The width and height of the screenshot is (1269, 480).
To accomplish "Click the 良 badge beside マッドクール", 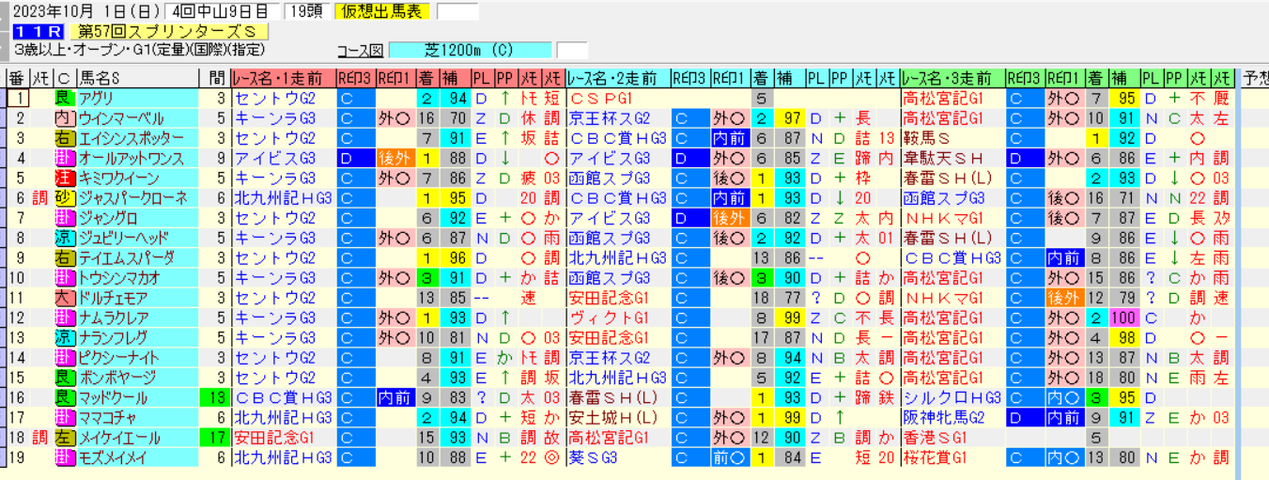I will pos(64,398).
